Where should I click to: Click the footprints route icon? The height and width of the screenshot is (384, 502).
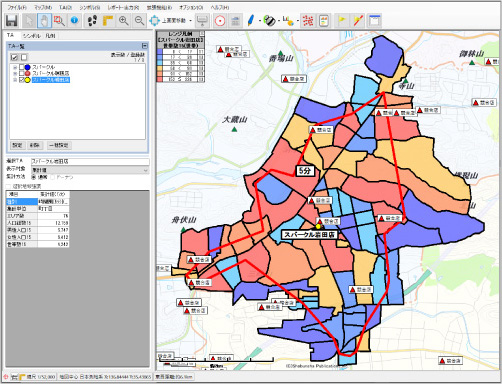pyautogui.click(x=92, y=21)
